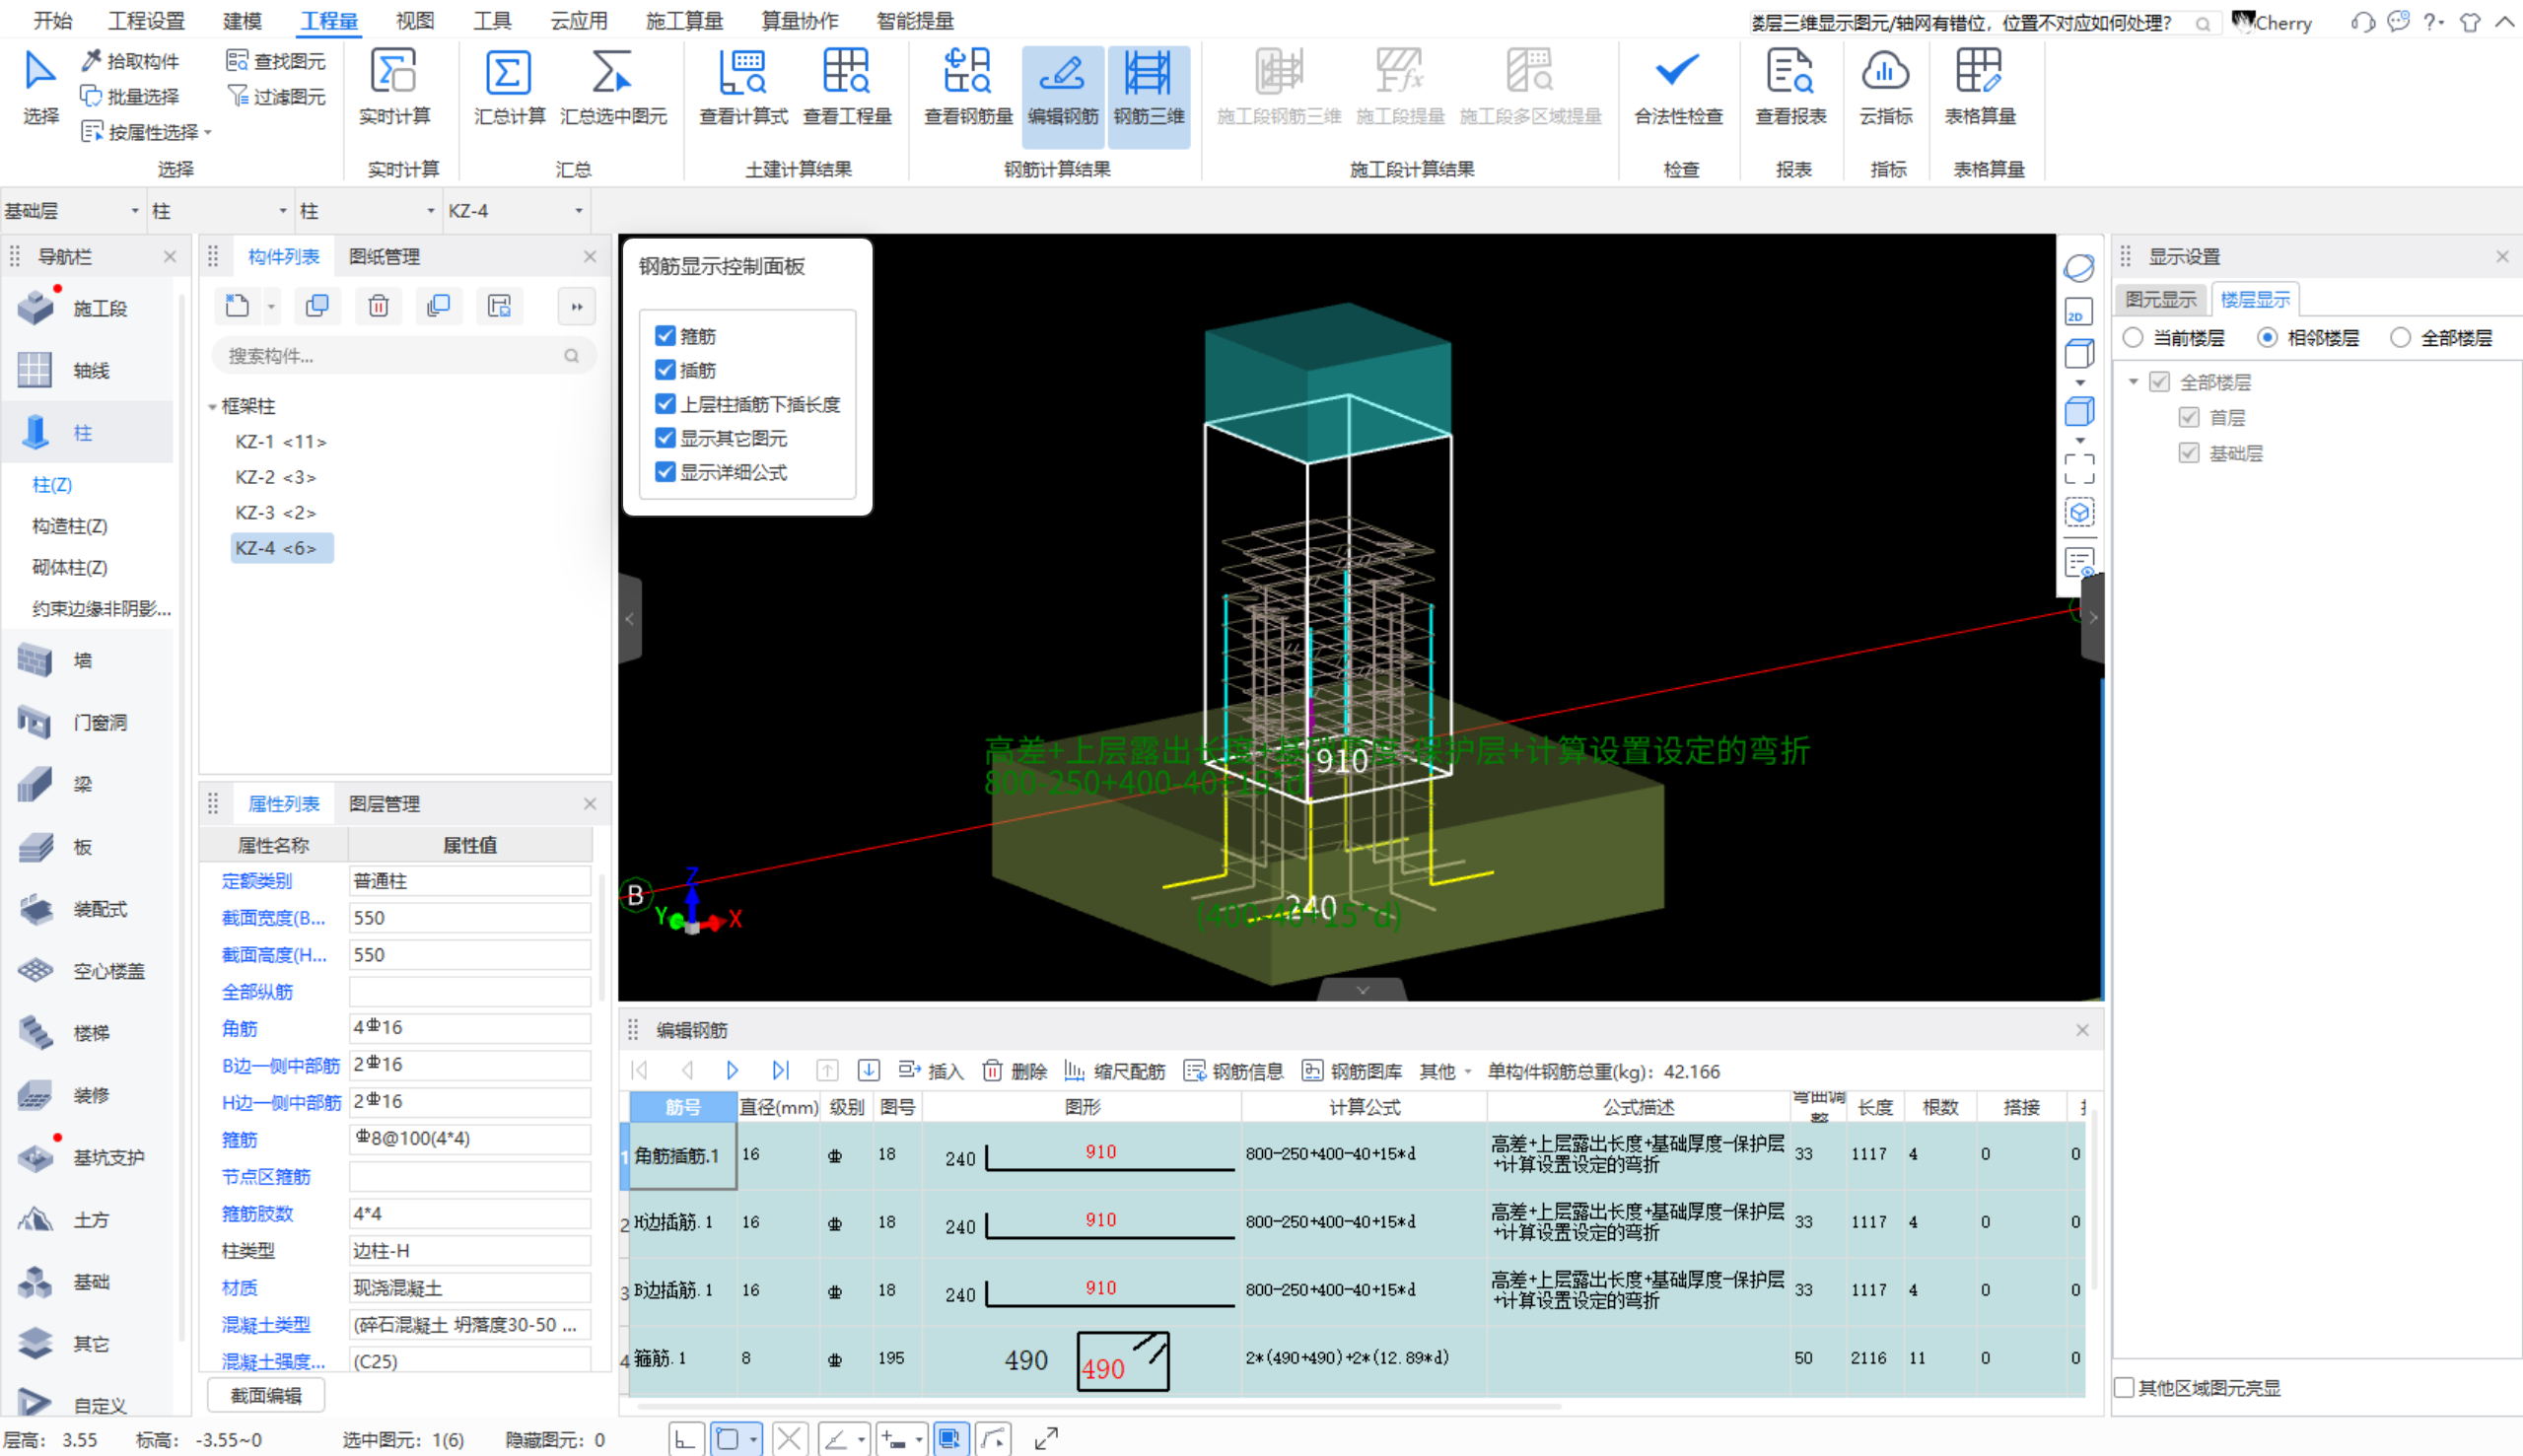Open 按属性选择 dropdown arrow
Image resolution: width=2523 pixels, height=1456 pixels.
pyautogui.click(x=208, y=133)
